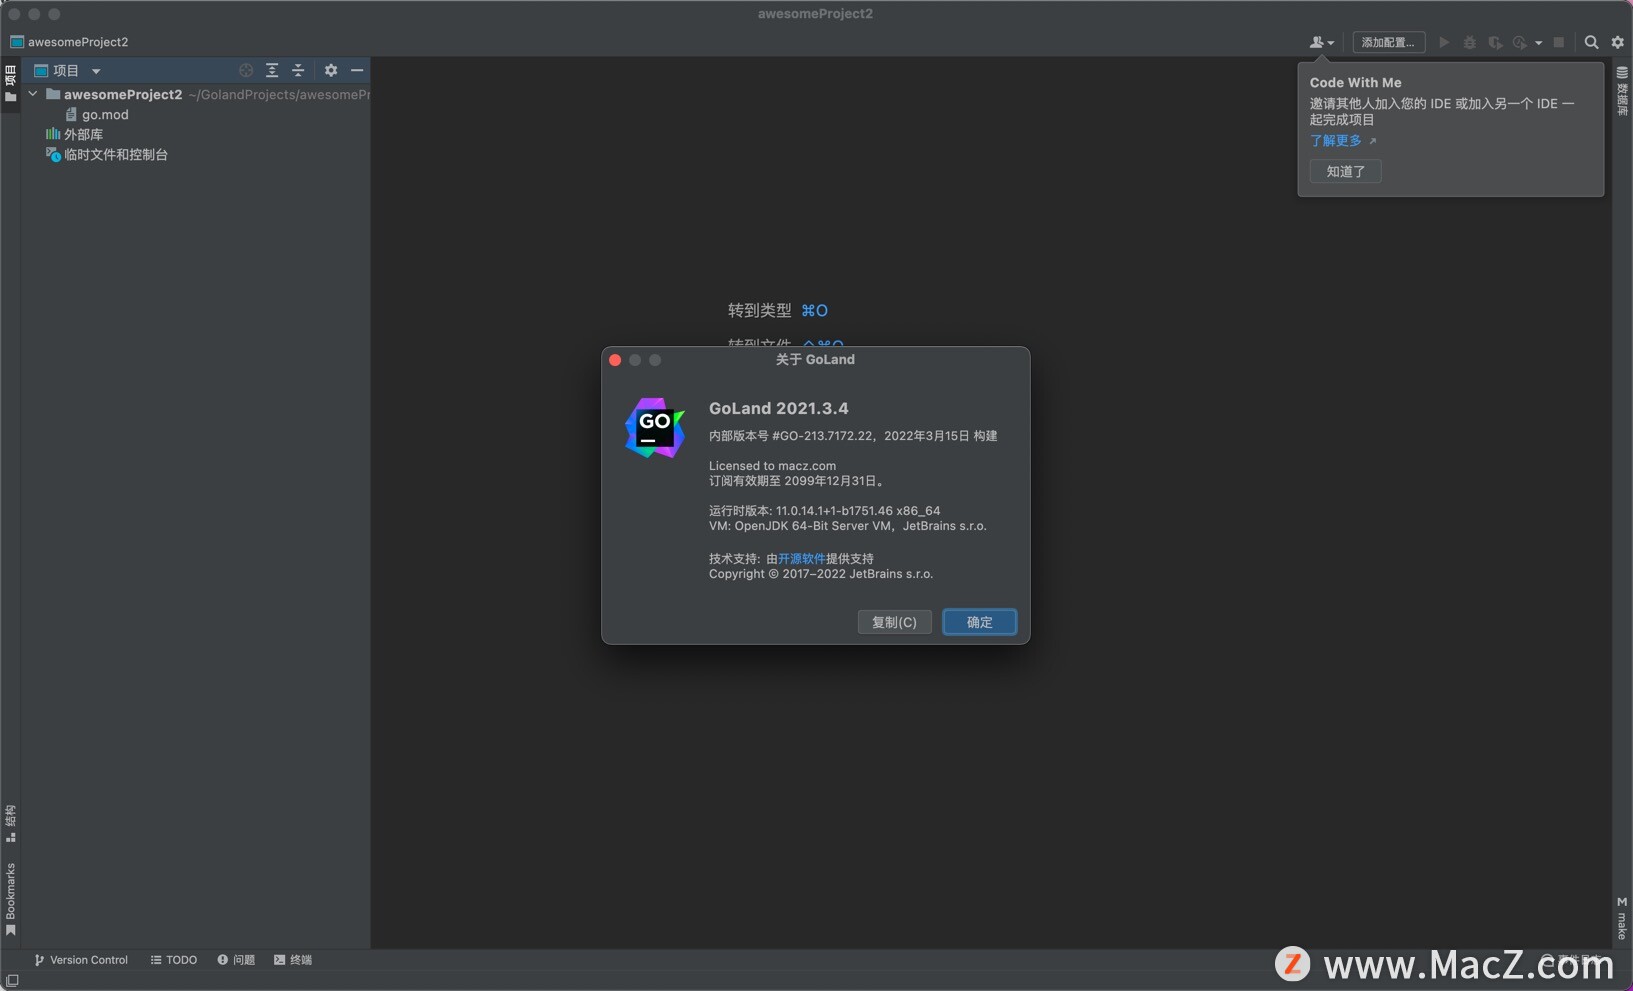Click the 转到类型 ⌘O hint in the editor

(x=777, y=311)
